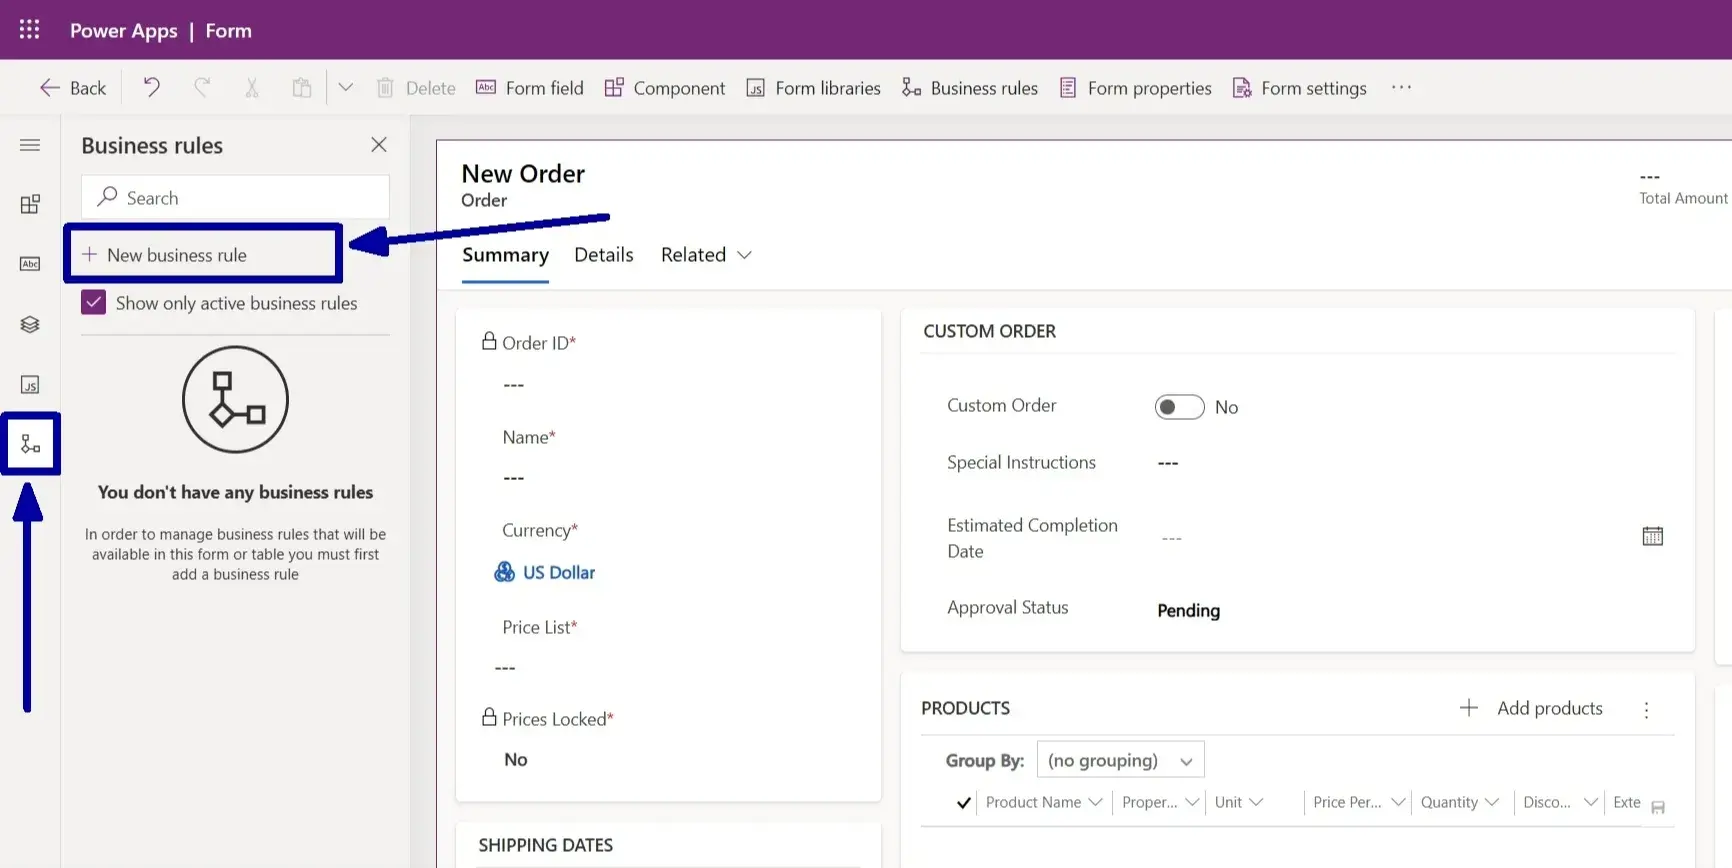Expand the left navigation hamburger menu
This screenshot has width=1732, height=868.
[x=30, y=145]
